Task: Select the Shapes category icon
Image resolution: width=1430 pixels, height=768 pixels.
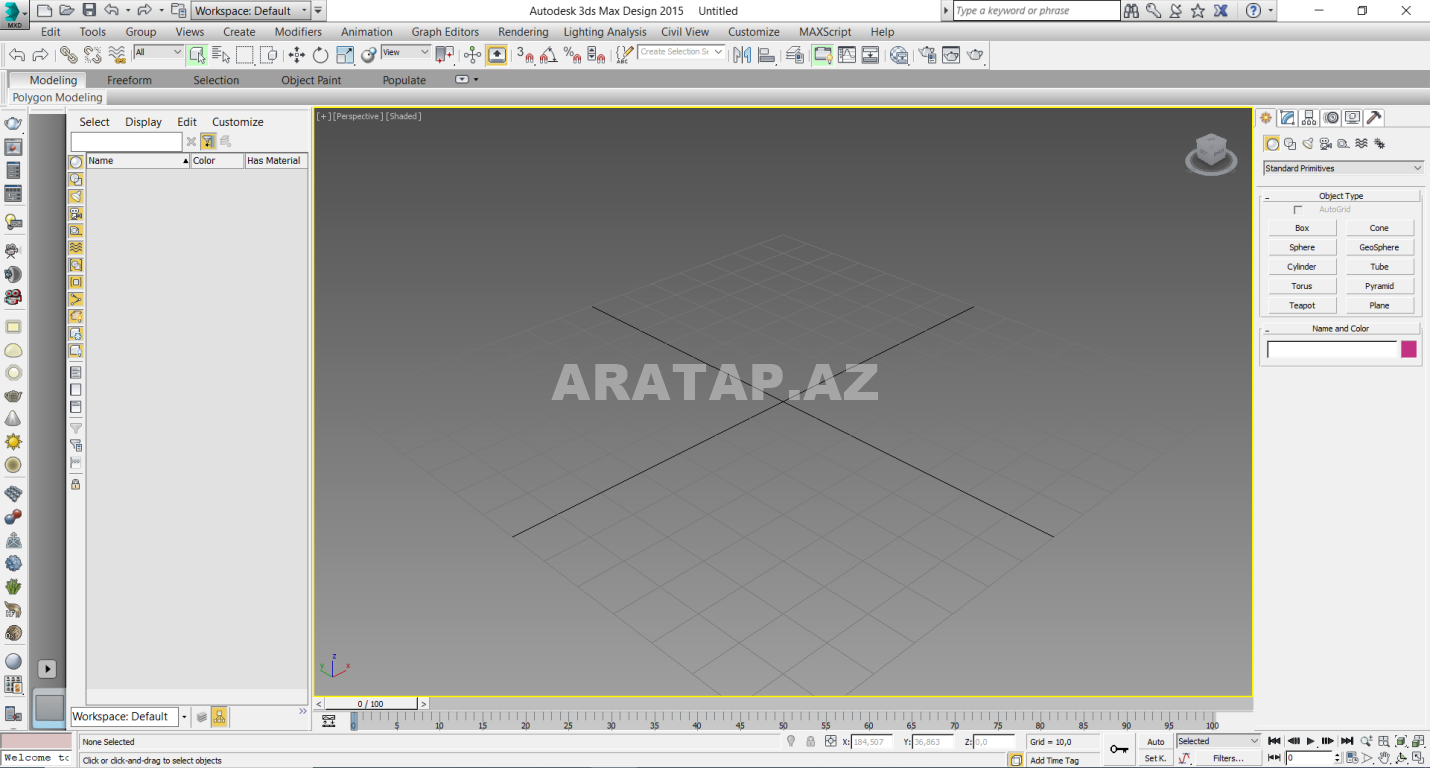Action: (1290, 144)
